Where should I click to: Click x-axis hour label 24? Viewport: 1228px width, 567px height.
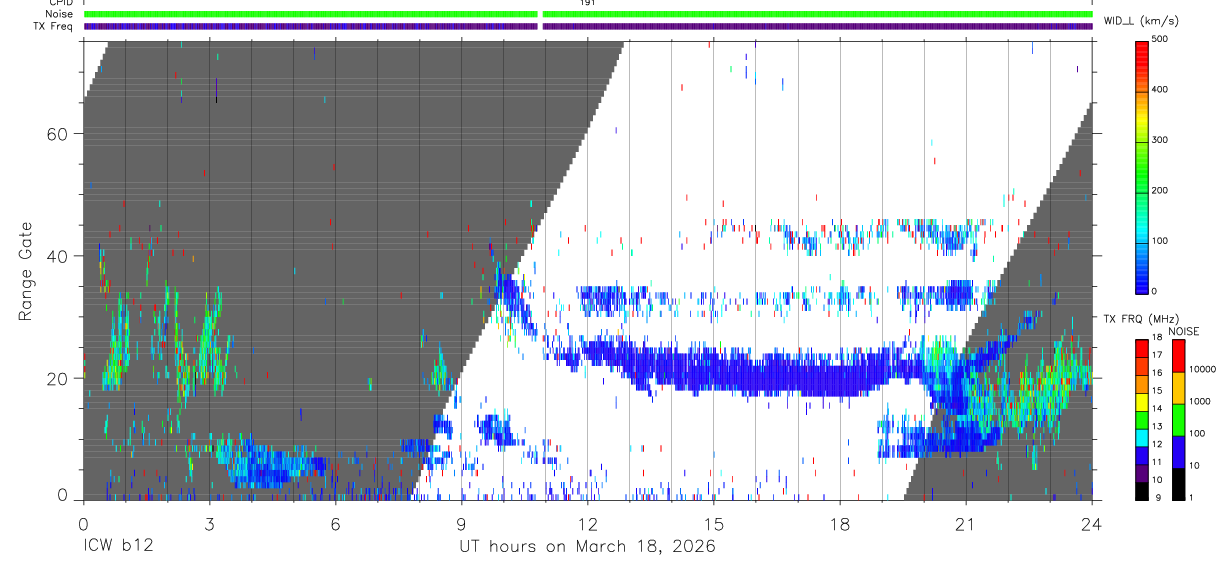pos(1091,522)
